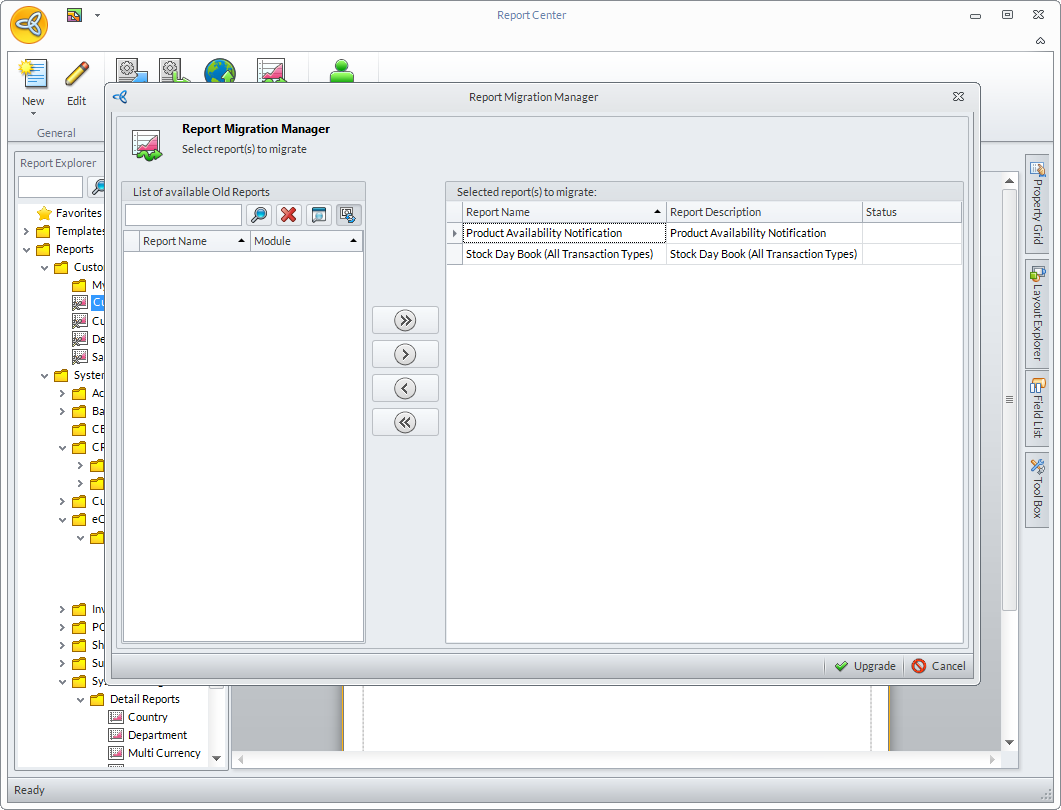Open the Field List side tab
1061x810 pixels.
point(1037,408)
